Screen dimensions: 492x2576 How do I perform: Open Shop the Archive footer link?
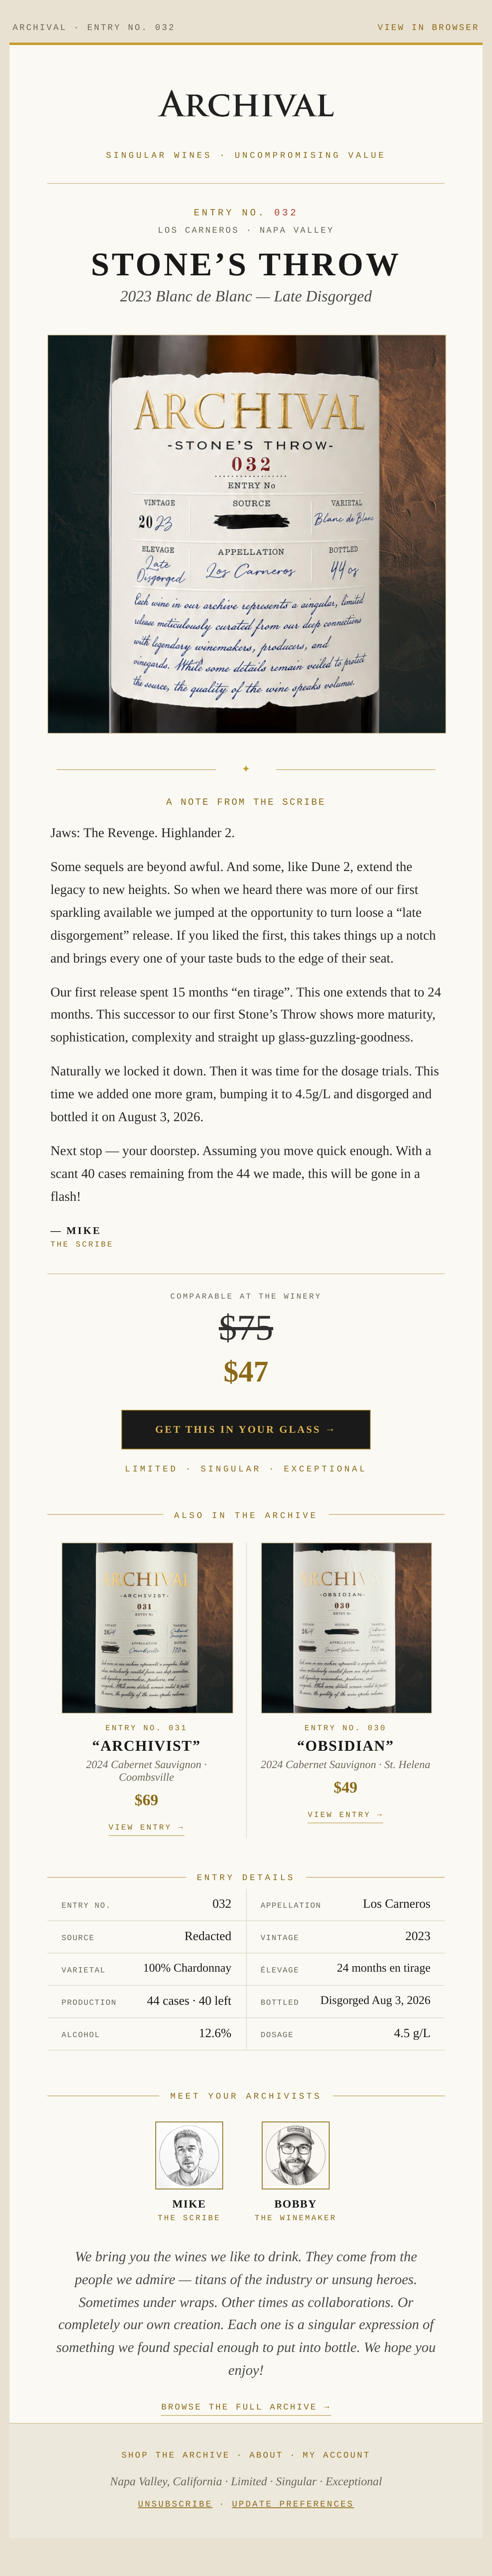175,2454
